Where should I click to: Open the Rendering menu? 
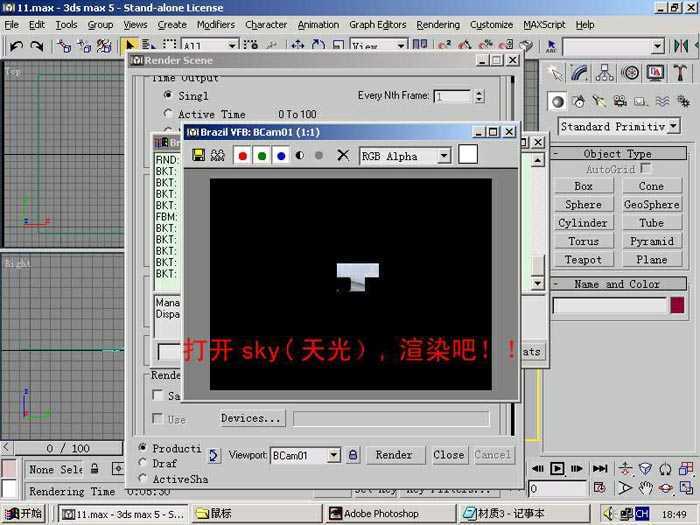click(x=438, y=25)
